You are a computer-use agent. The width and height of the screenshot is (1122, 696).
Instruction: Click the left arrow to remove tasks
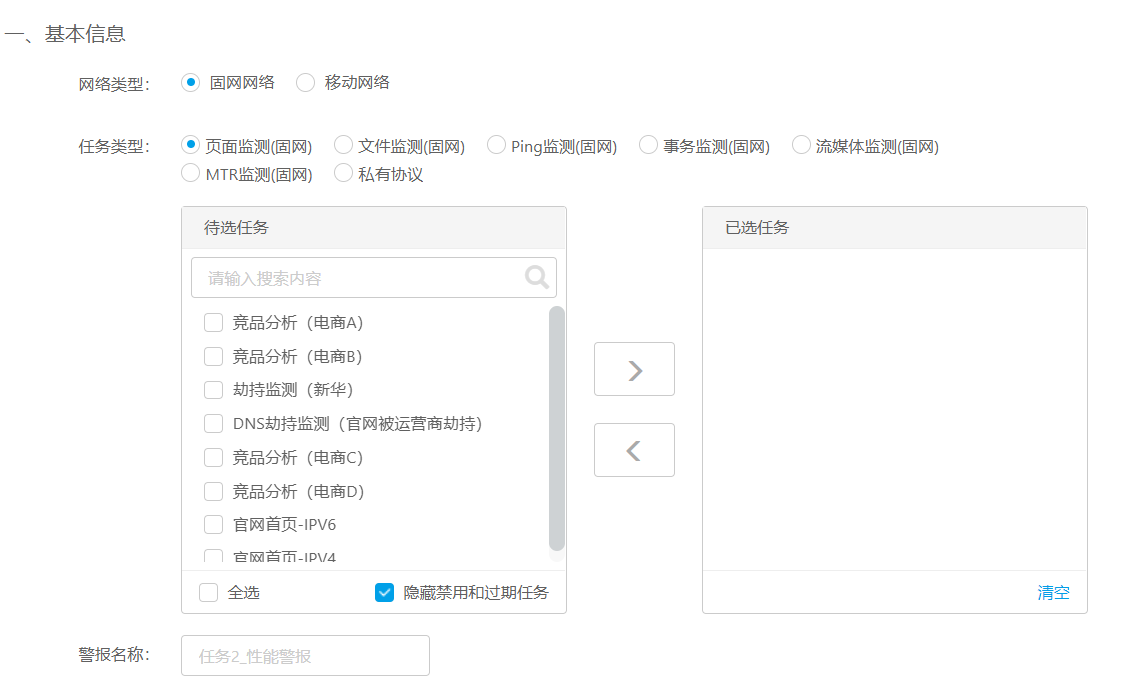tap(634, 450)
